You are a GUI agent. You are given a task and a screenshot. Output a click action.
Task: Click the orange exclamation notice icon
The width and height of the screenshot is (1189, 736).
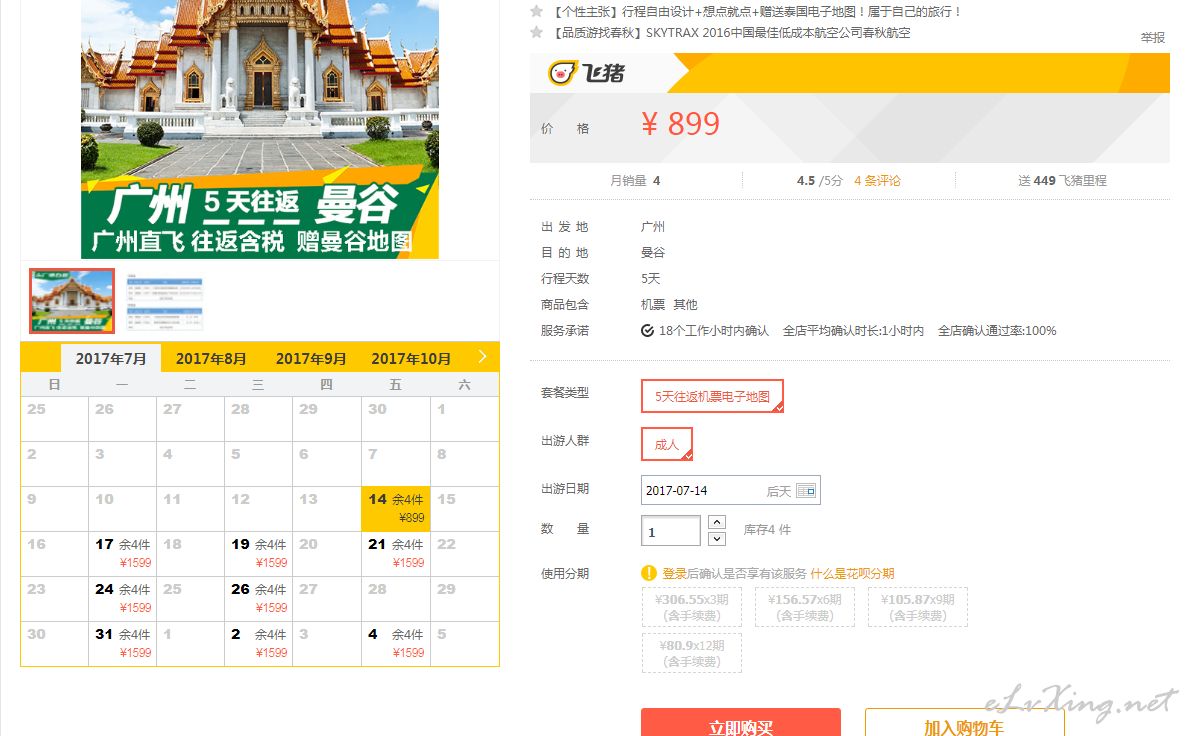[x=649, y=573]
